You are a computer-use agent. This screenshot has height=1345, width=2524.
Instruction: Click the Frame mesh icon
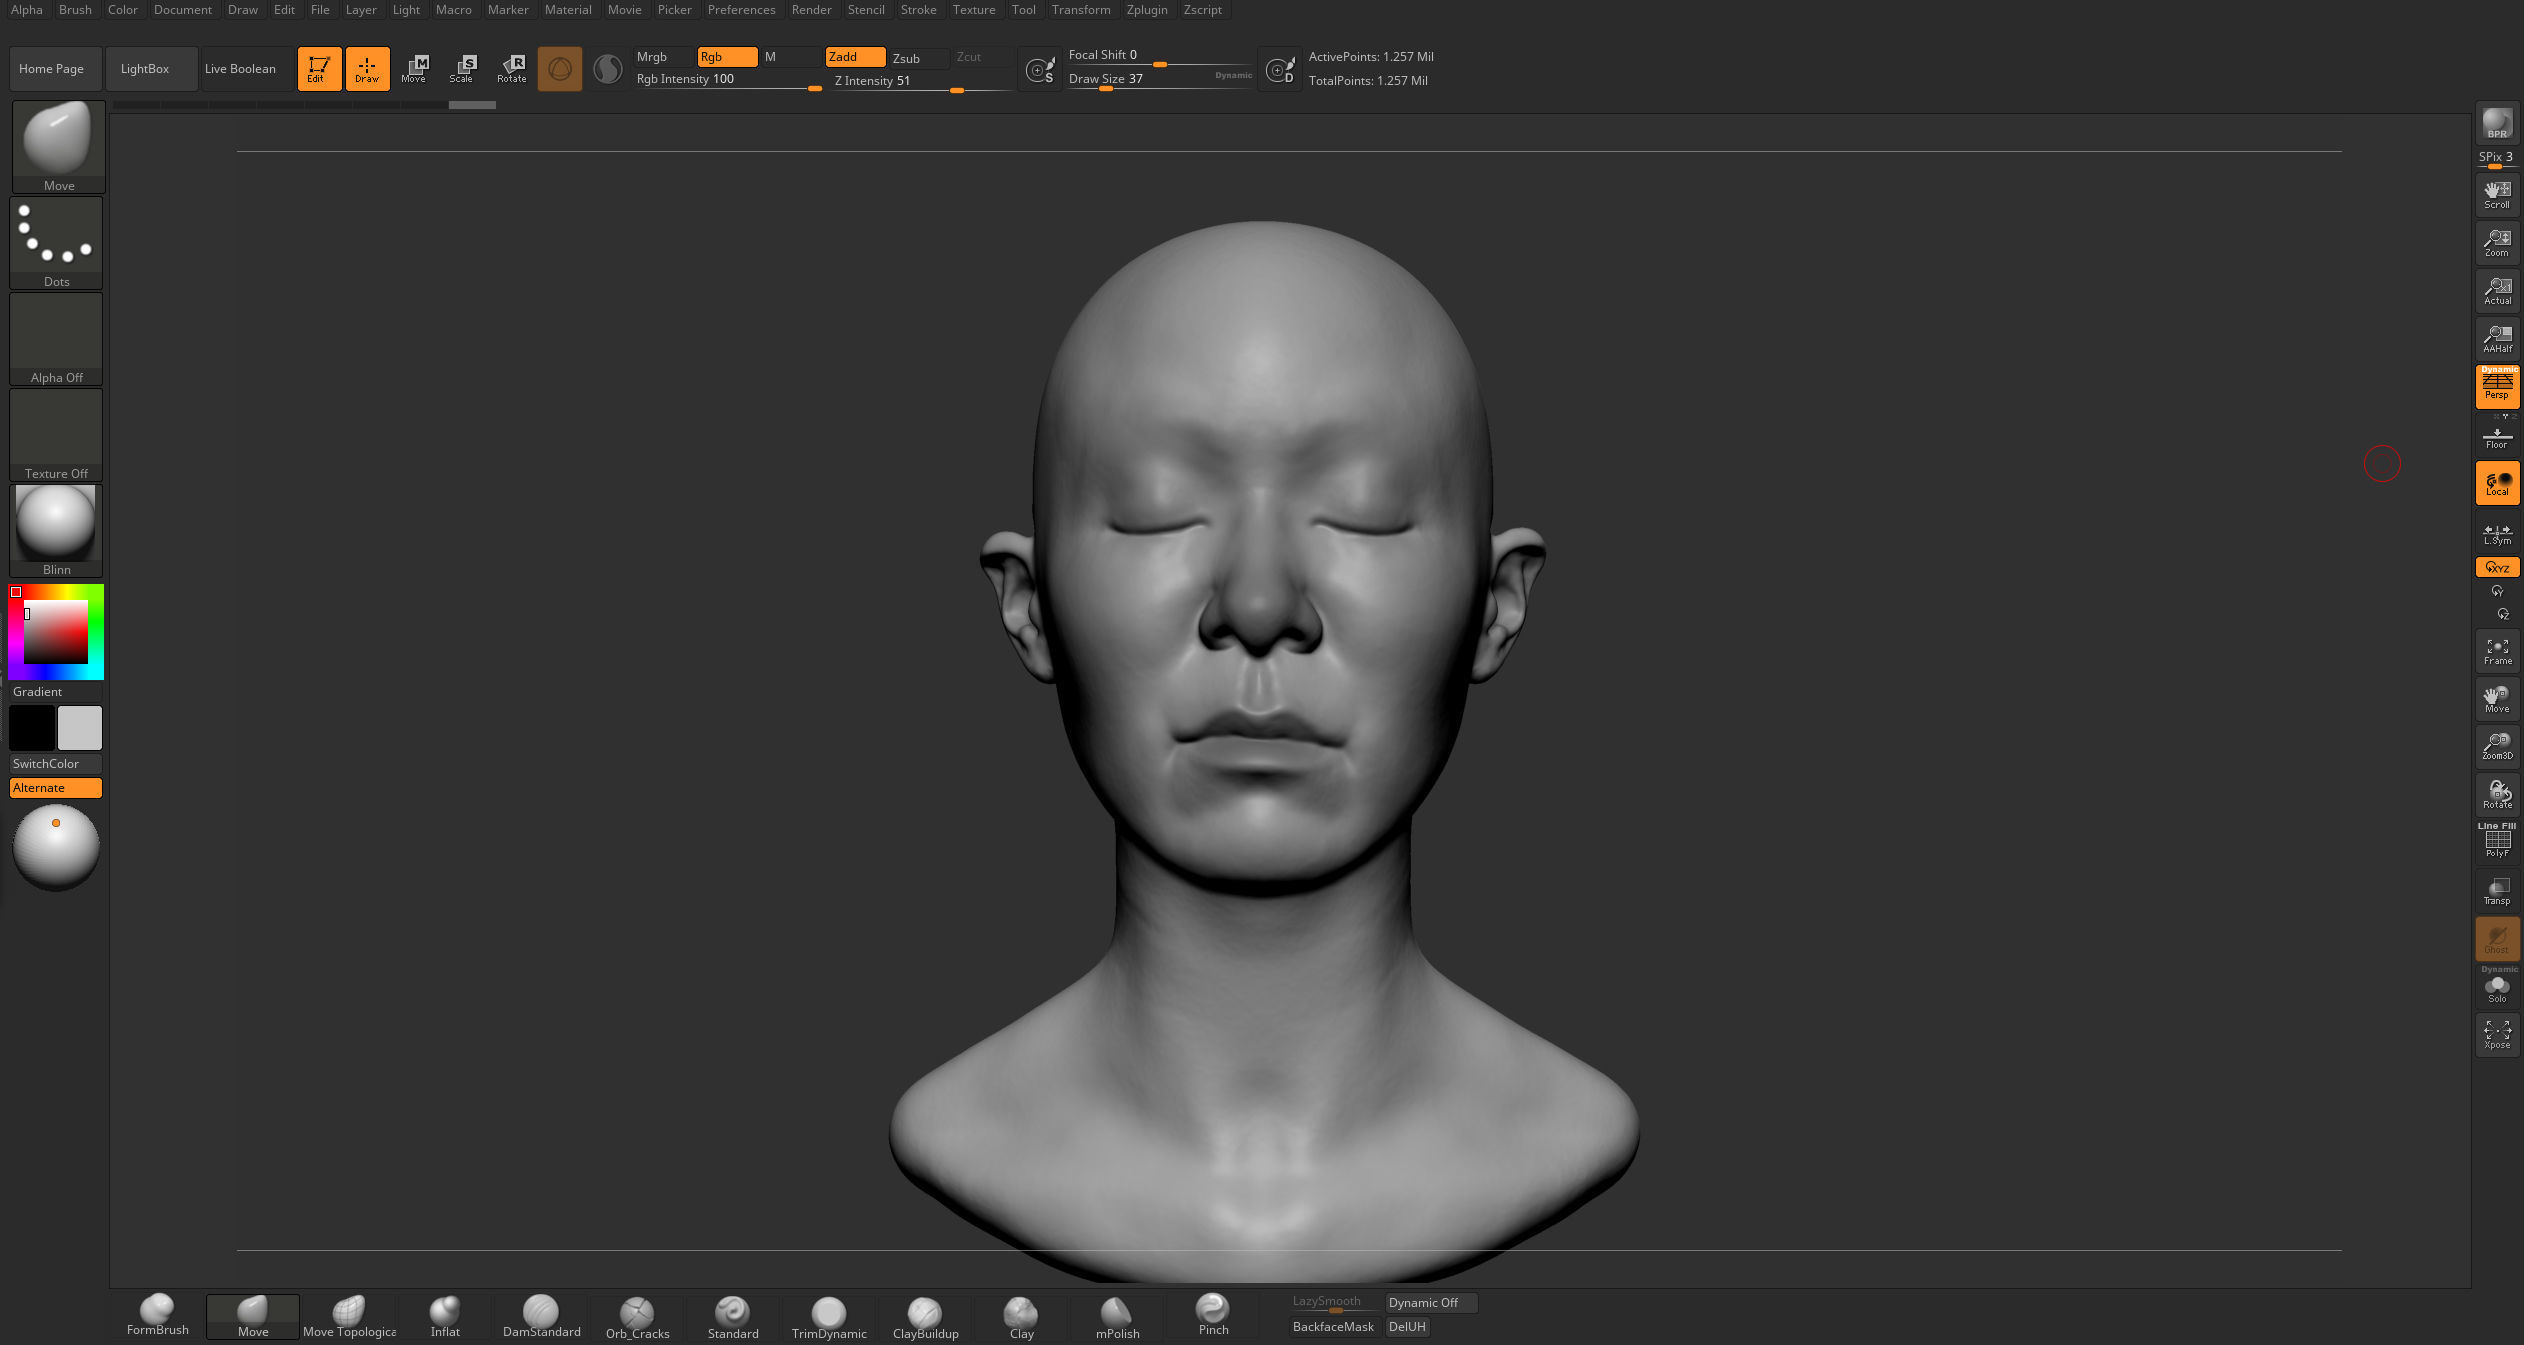click(2497, 651)
